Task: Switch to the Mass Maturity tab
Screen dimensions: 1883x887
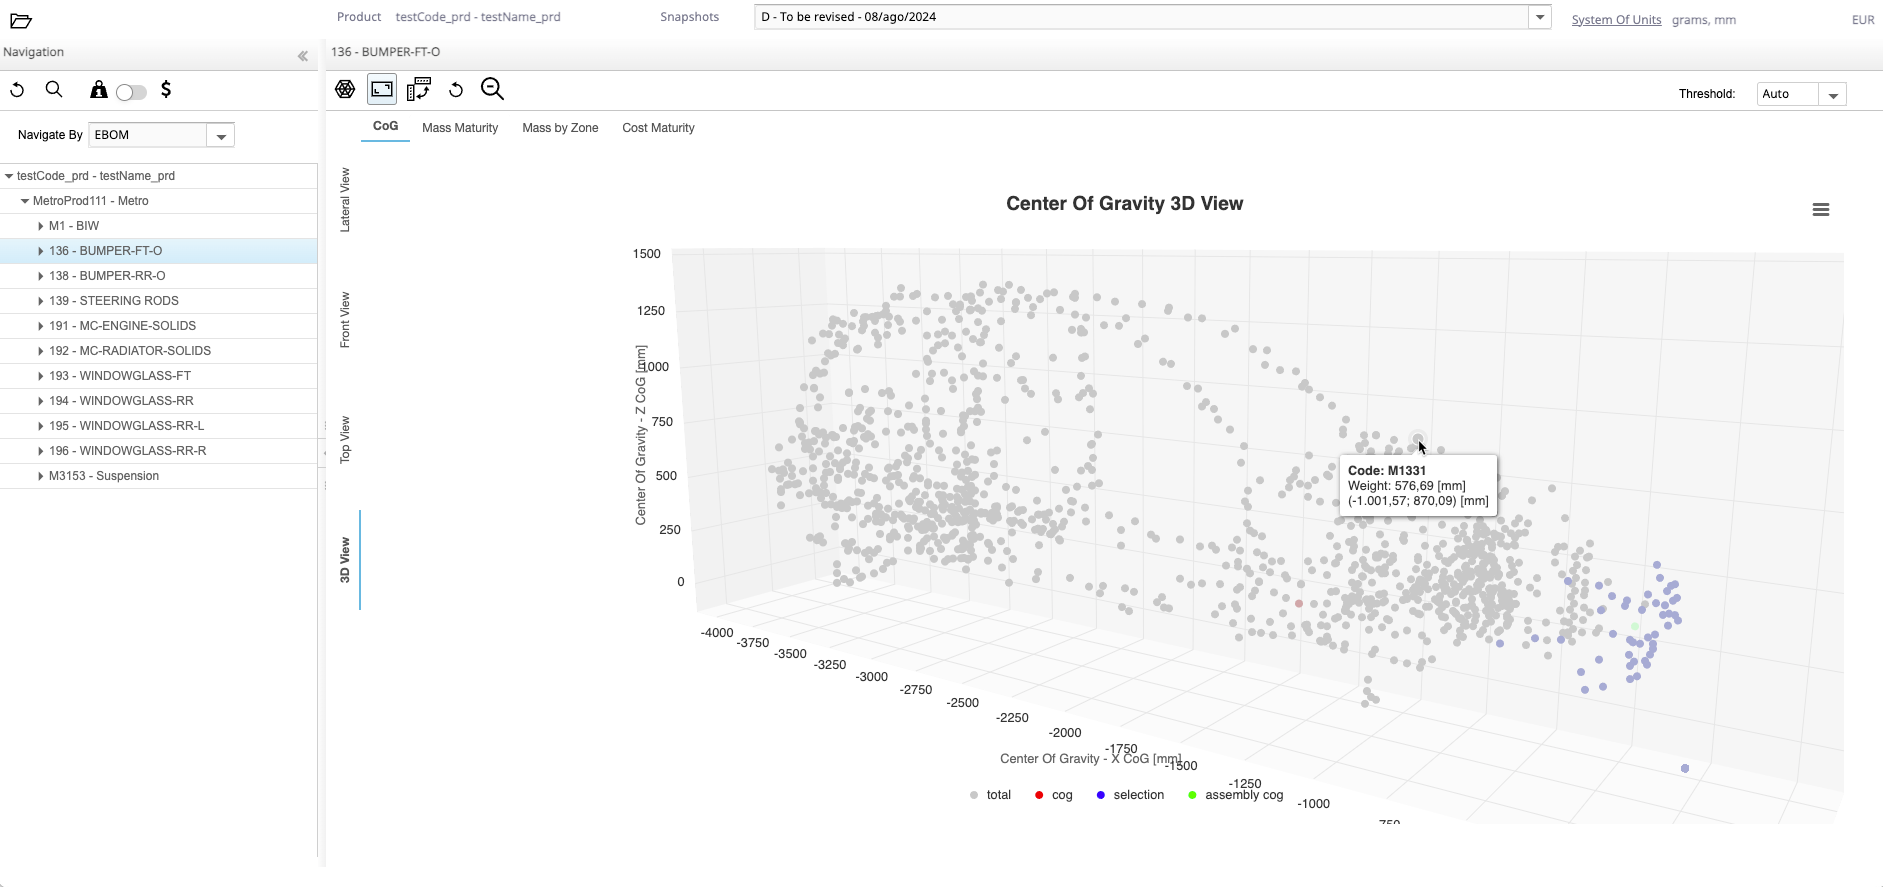Action: click(459, 128)
